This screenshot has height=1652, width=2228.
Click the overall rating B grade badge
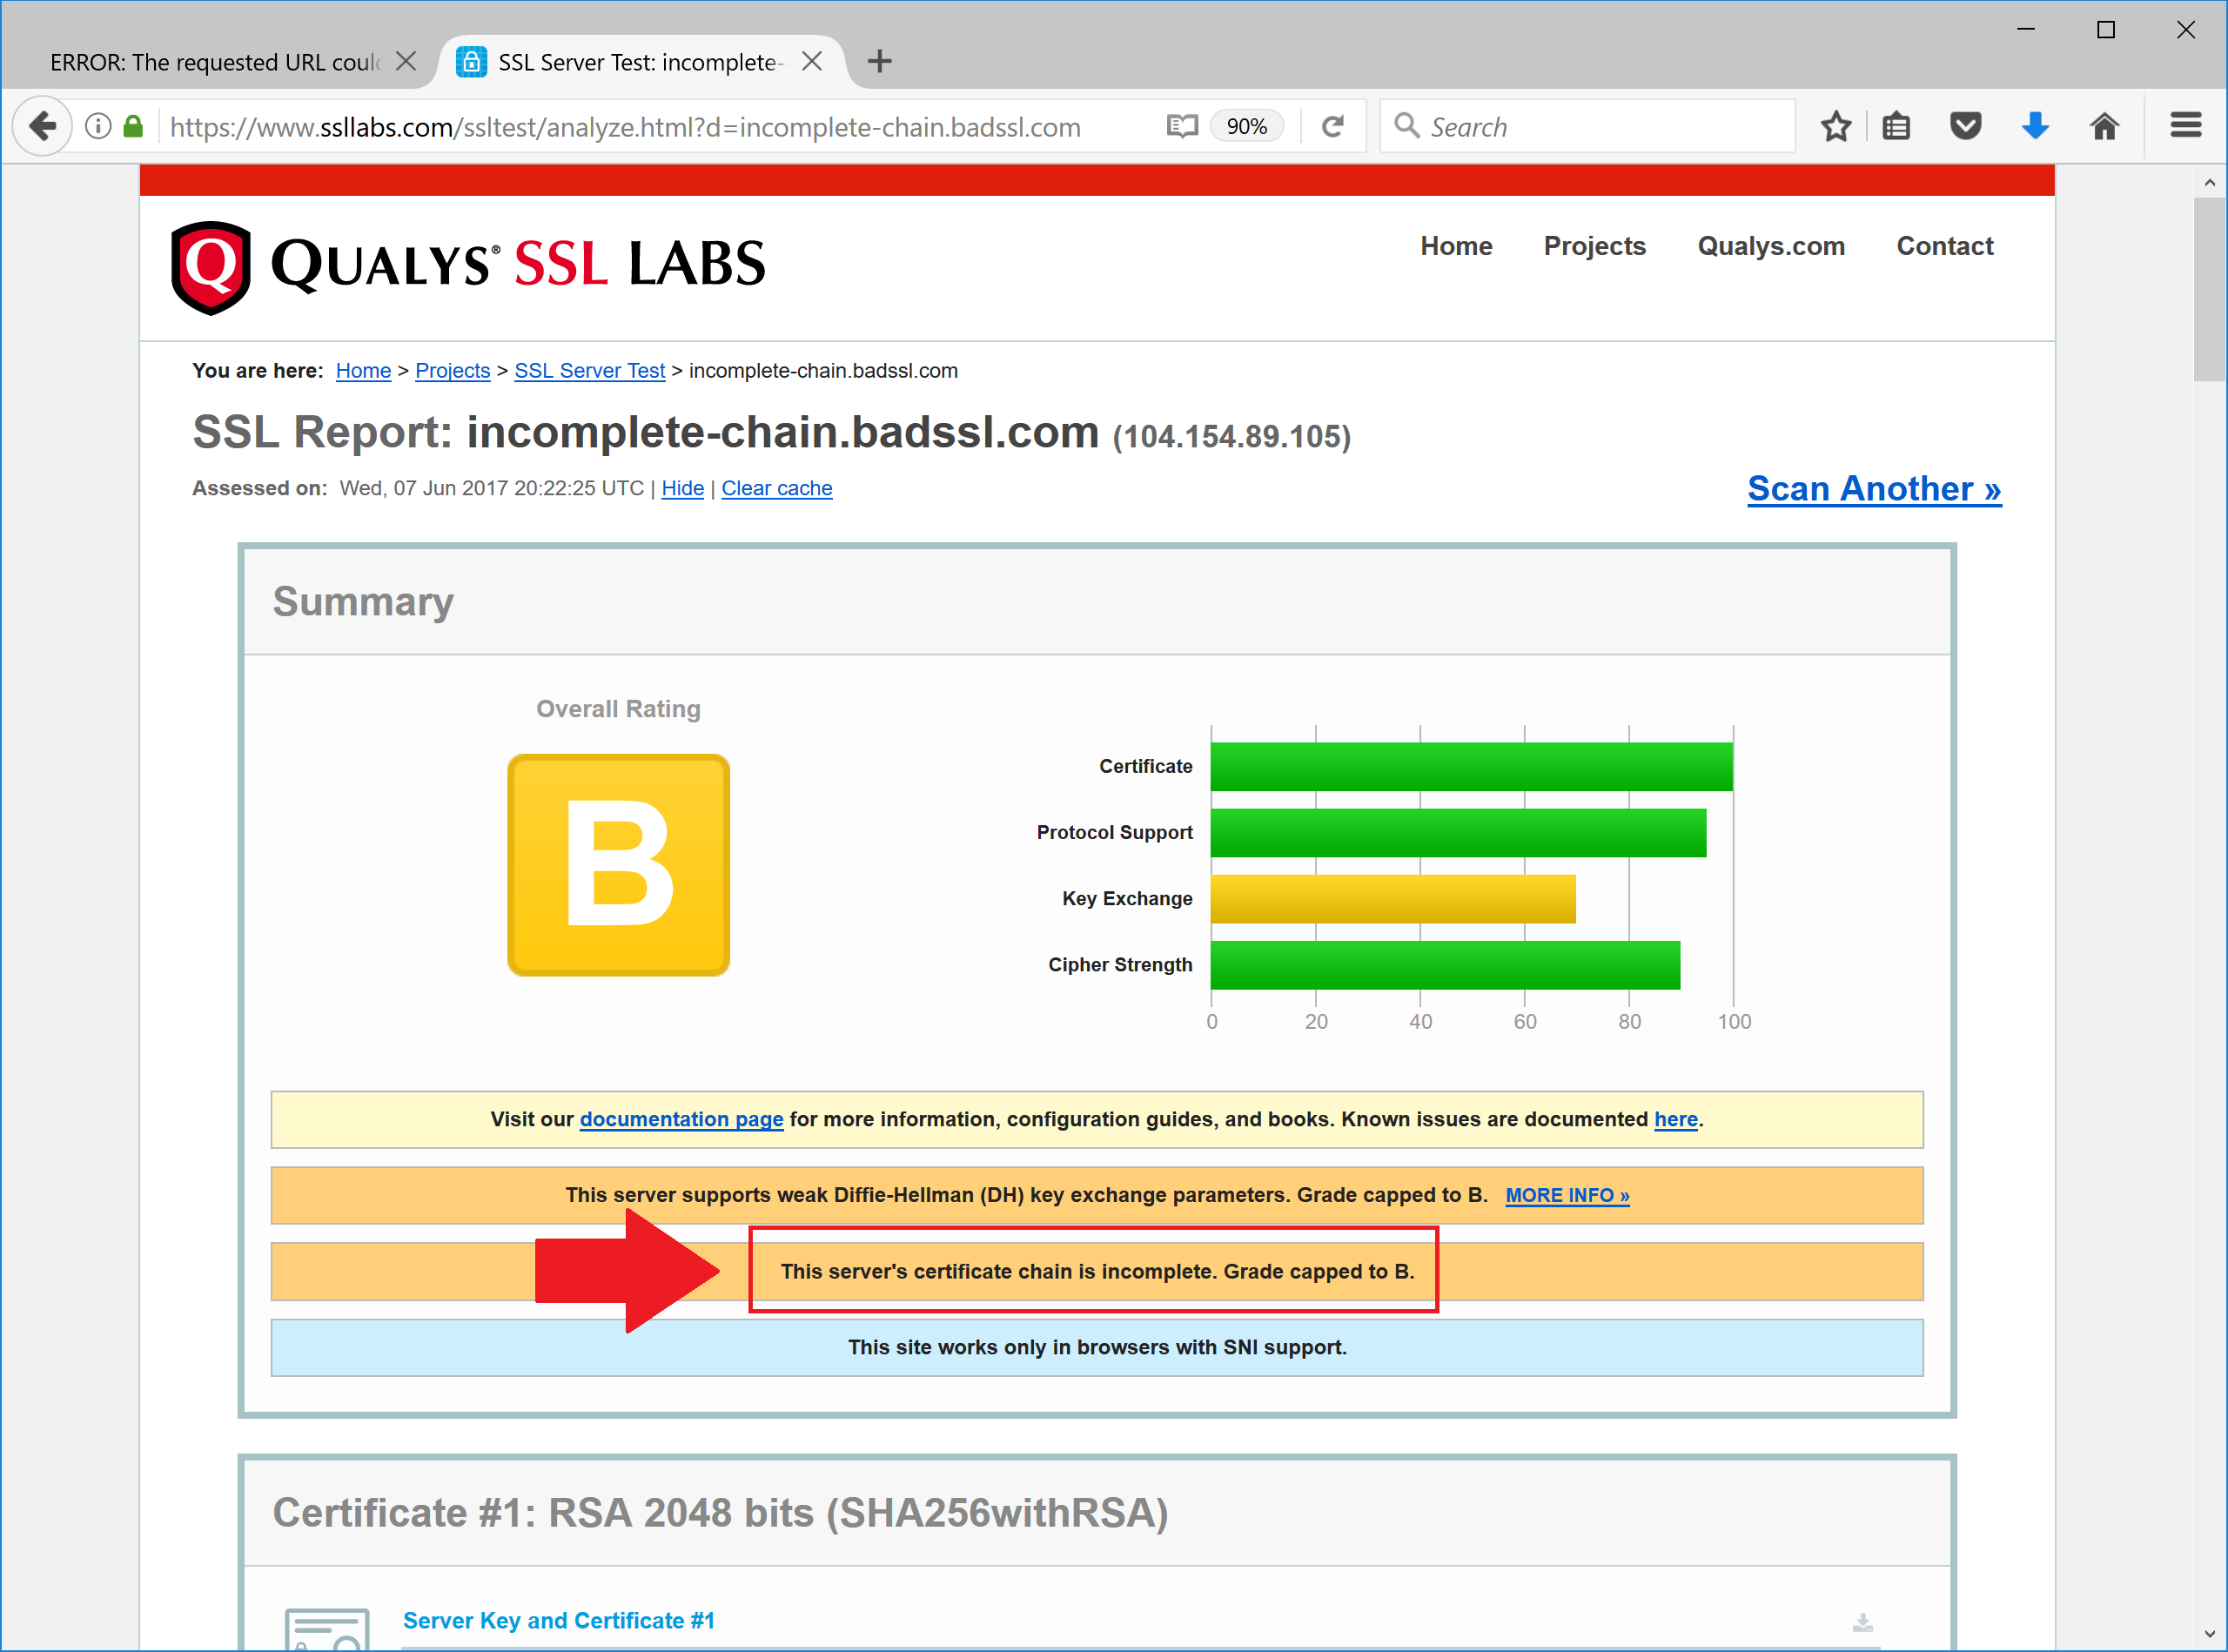[x=618, y=865]
